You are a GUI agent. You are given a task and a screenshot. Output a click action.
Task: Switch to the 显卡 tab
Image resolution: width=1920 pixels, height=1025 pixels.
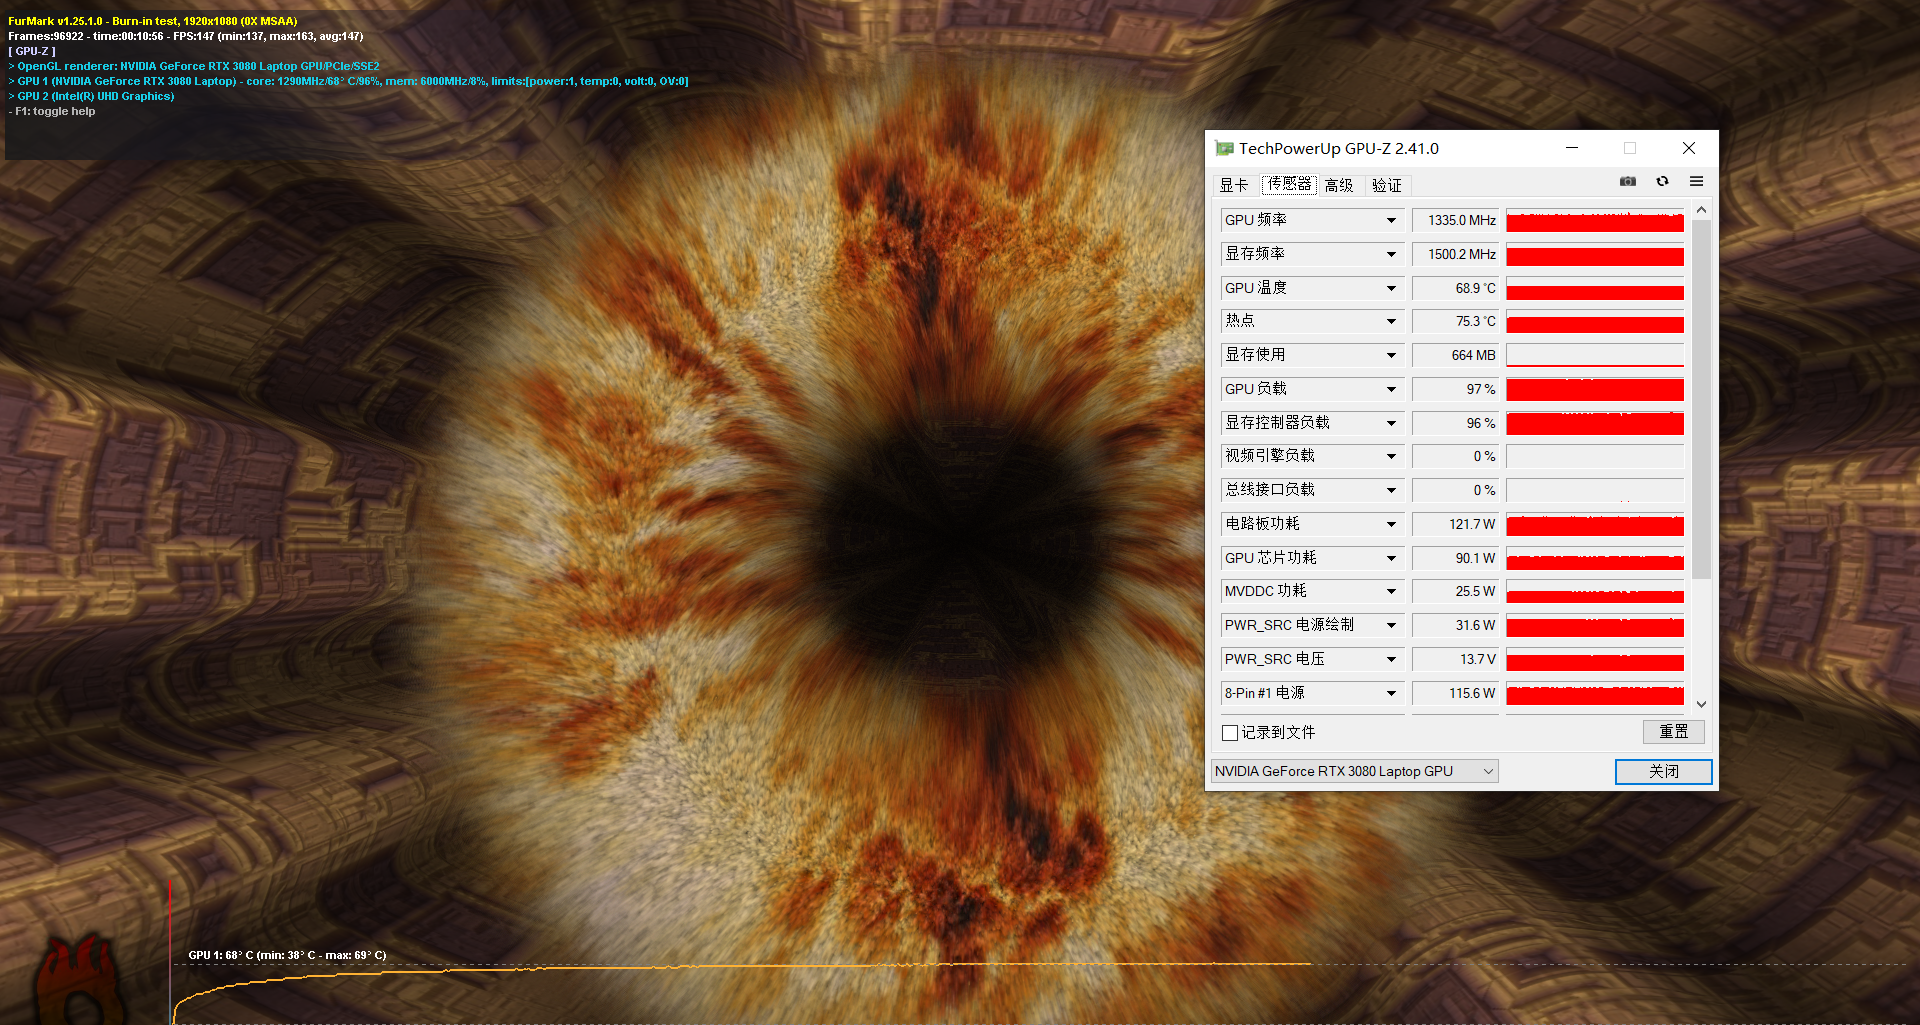(x=1234, y=185)
